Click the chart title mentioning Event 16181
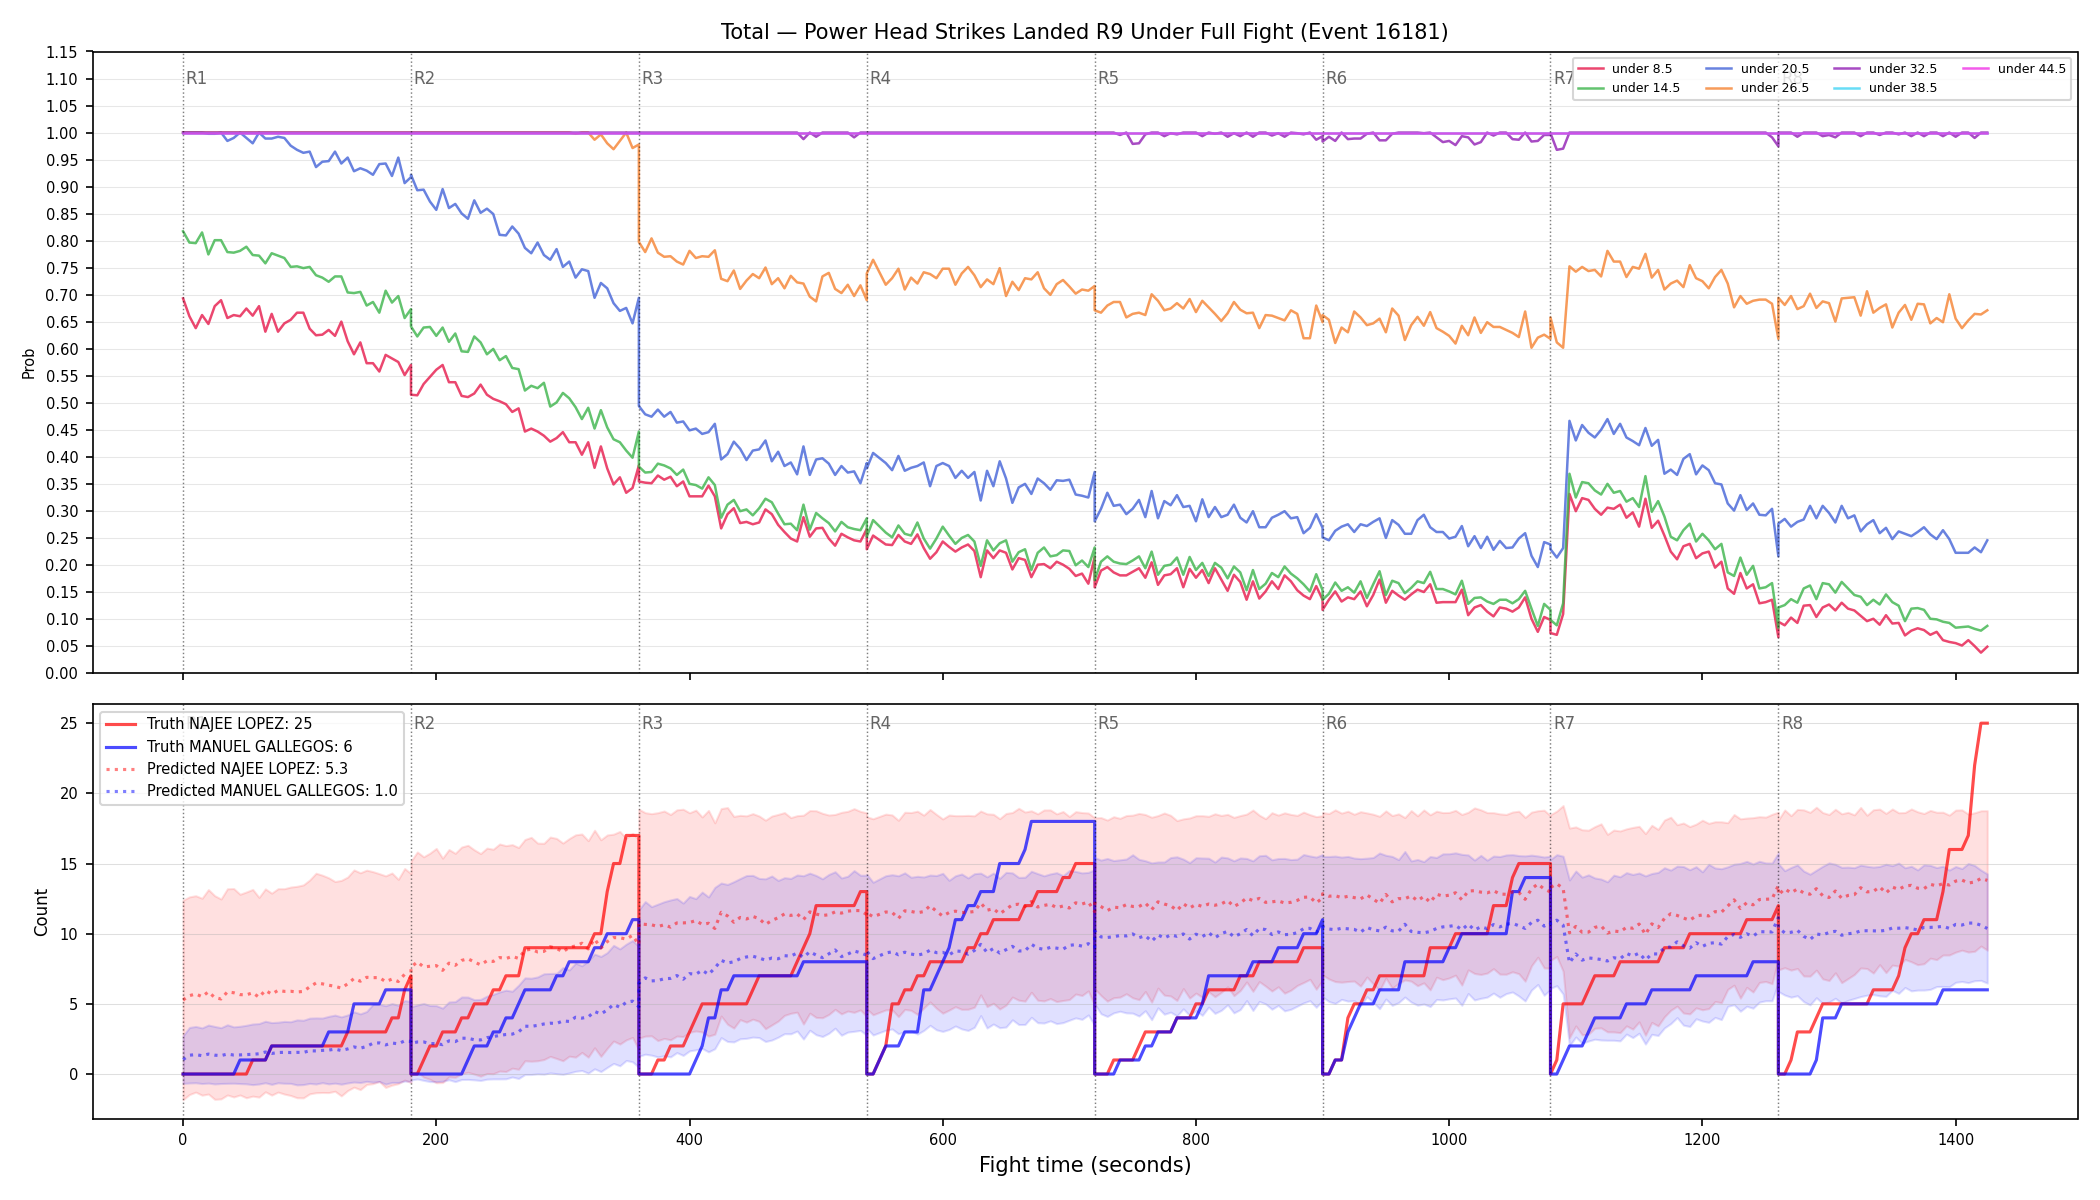2100x1200 pixels. pos(1084,32)
